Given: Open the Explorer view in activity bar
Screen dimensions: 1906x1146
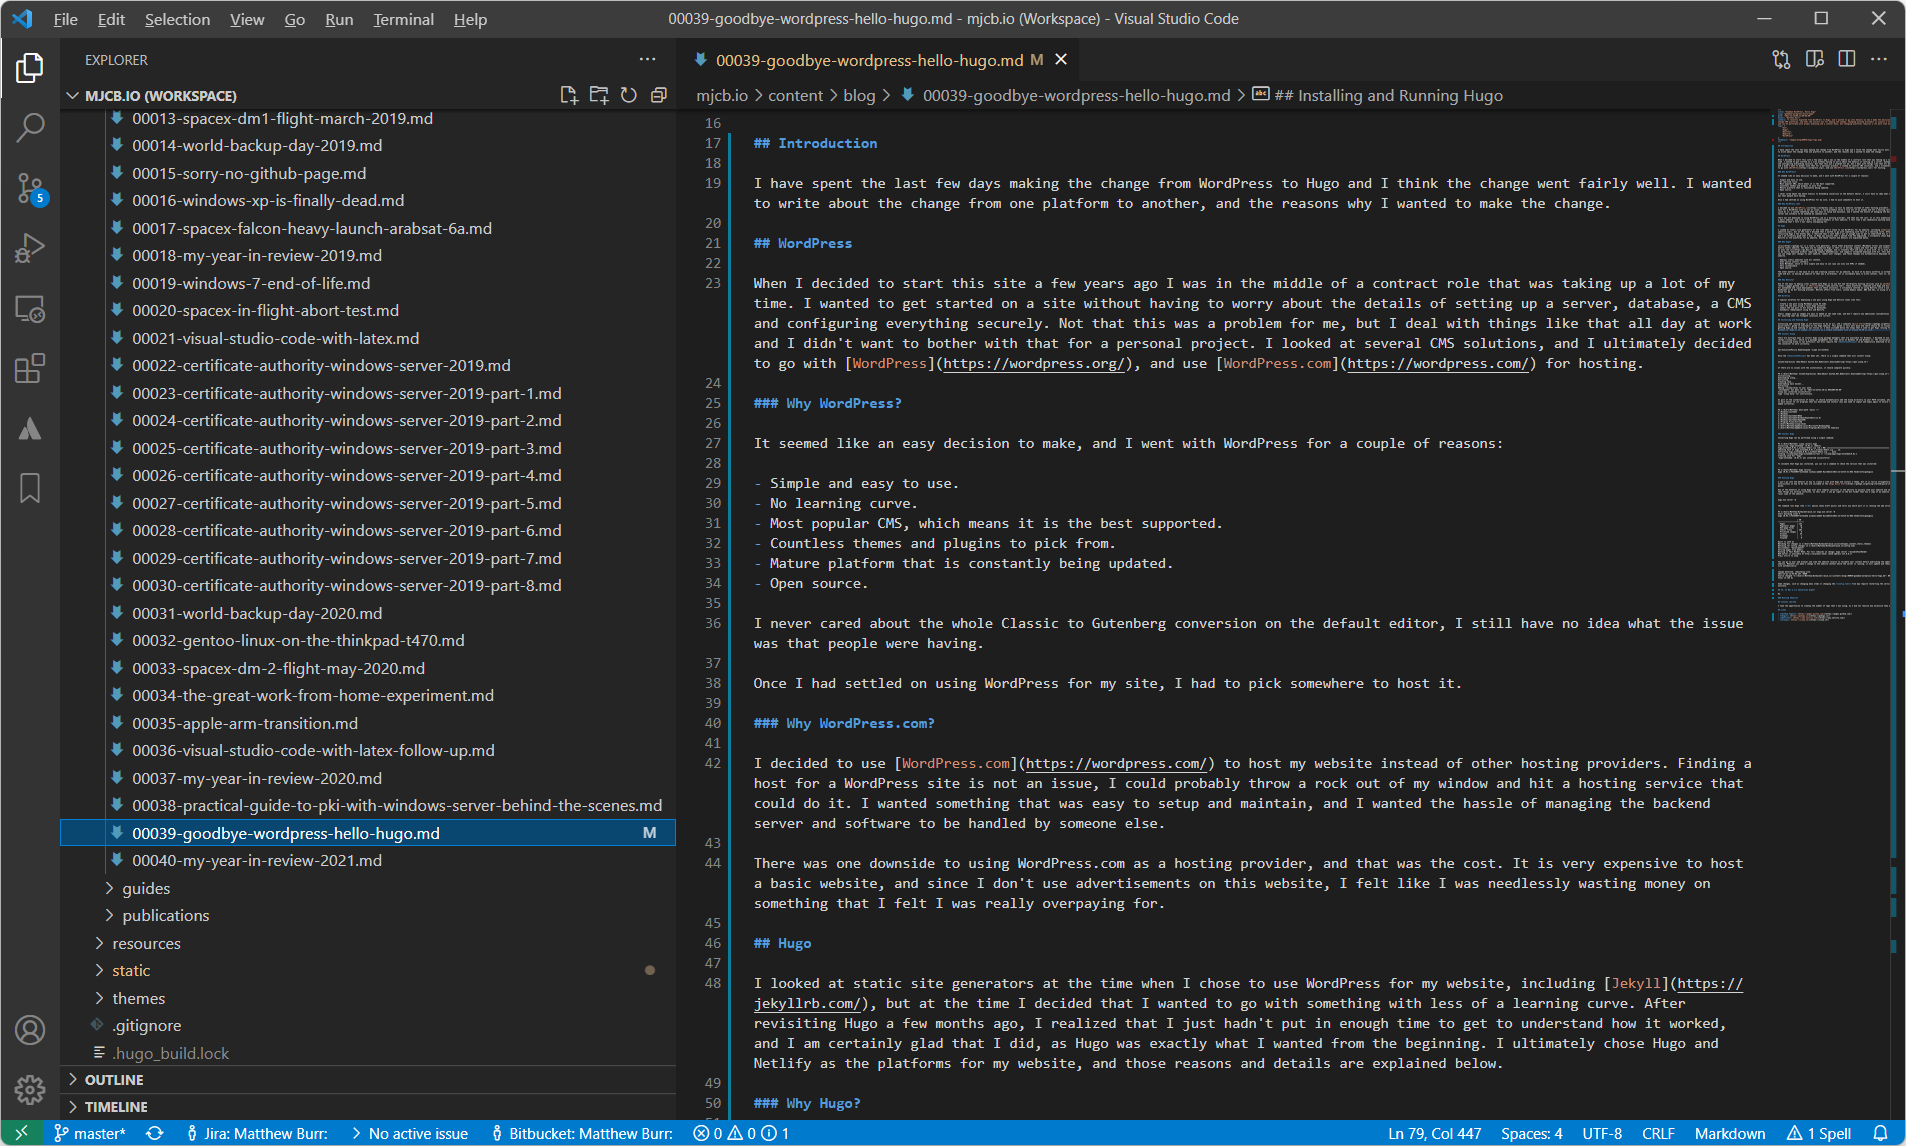Looking at the screenshot, I should click(x=30, y=68).
